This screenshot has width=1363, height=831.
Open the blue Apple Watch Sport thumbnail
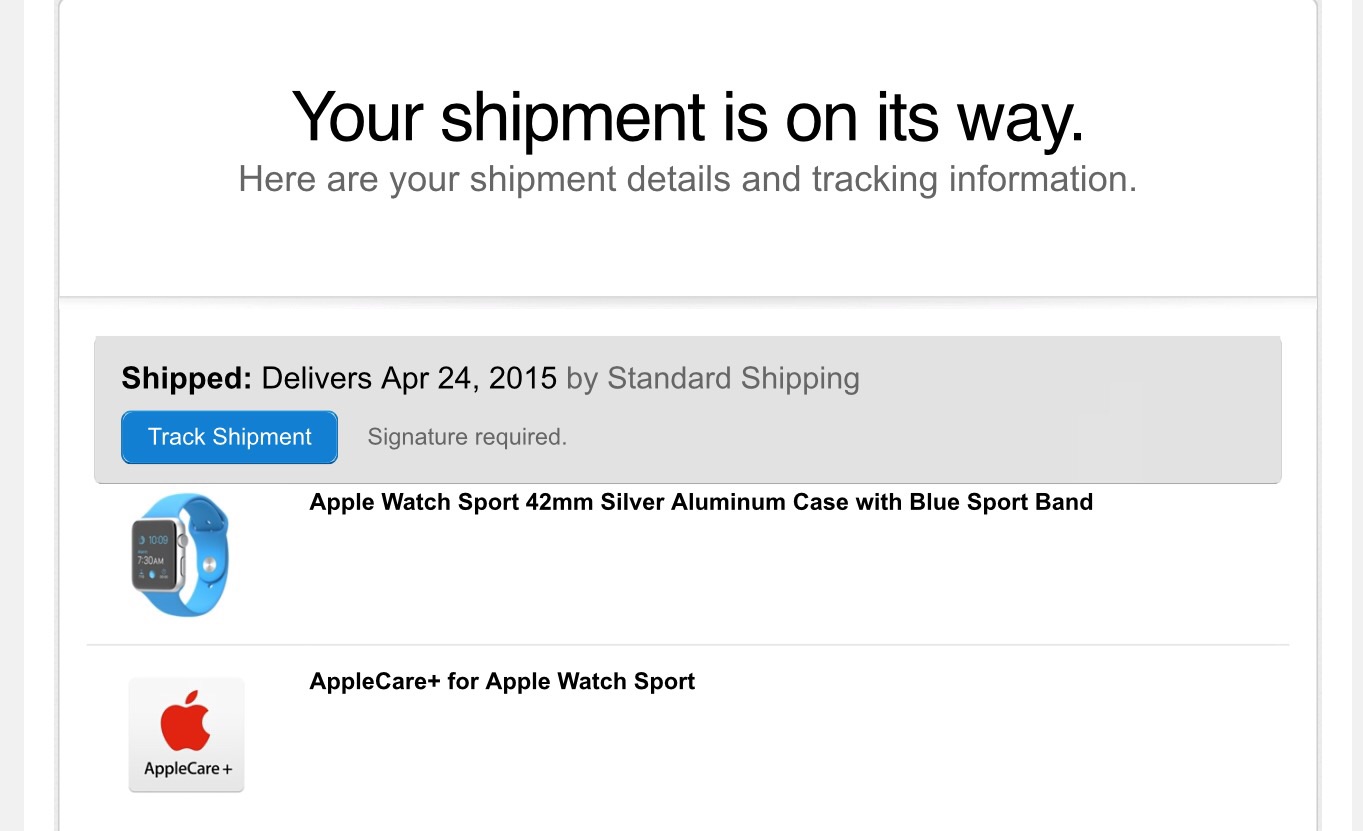tap(181, 554)
